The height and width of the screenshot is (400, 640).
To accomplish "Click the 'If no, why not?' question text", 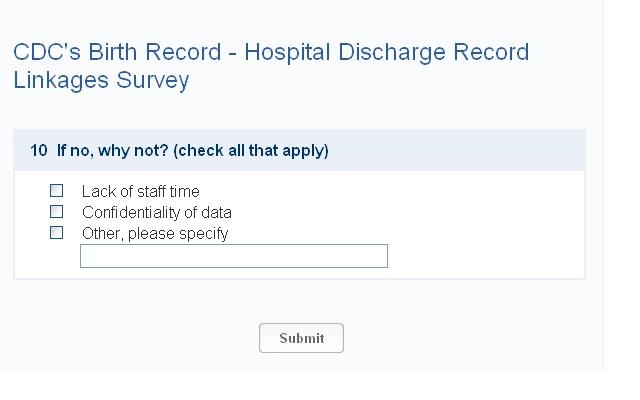I will (113, 151).
